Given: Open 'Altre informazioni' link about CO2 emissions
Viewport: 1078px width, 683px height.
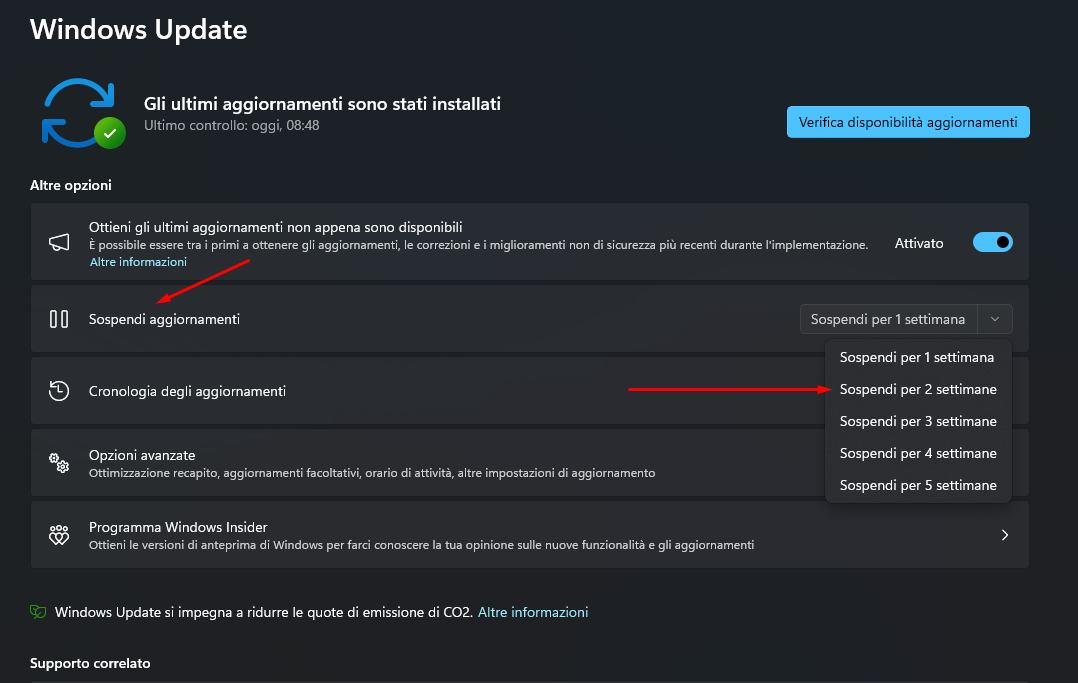Looking at the screenshot, I should click(532, 612).
